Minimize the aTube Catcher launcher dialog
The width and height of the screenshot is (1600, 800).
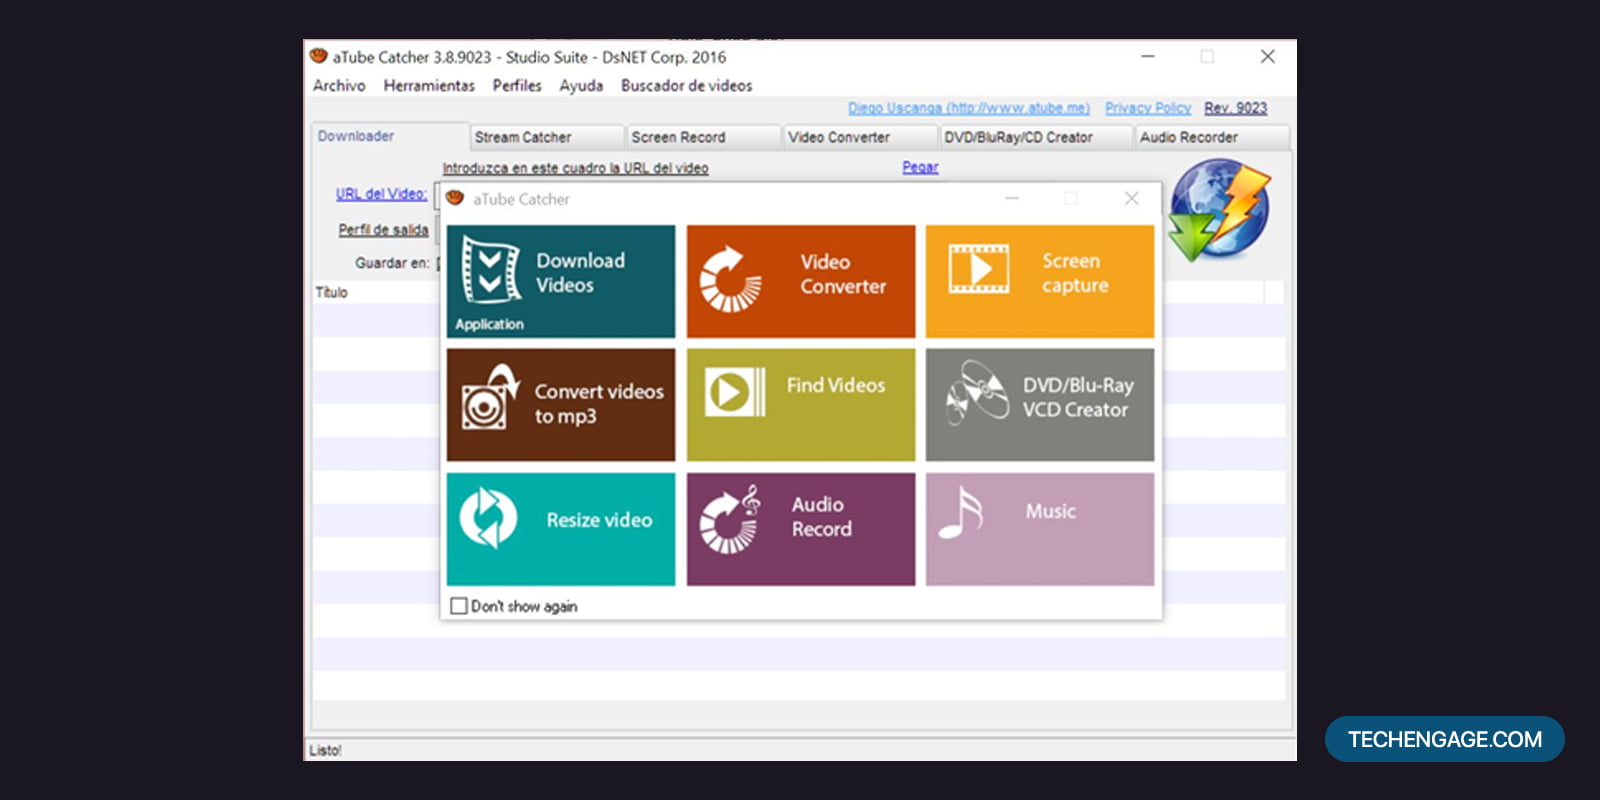[x=1012, y=198]
